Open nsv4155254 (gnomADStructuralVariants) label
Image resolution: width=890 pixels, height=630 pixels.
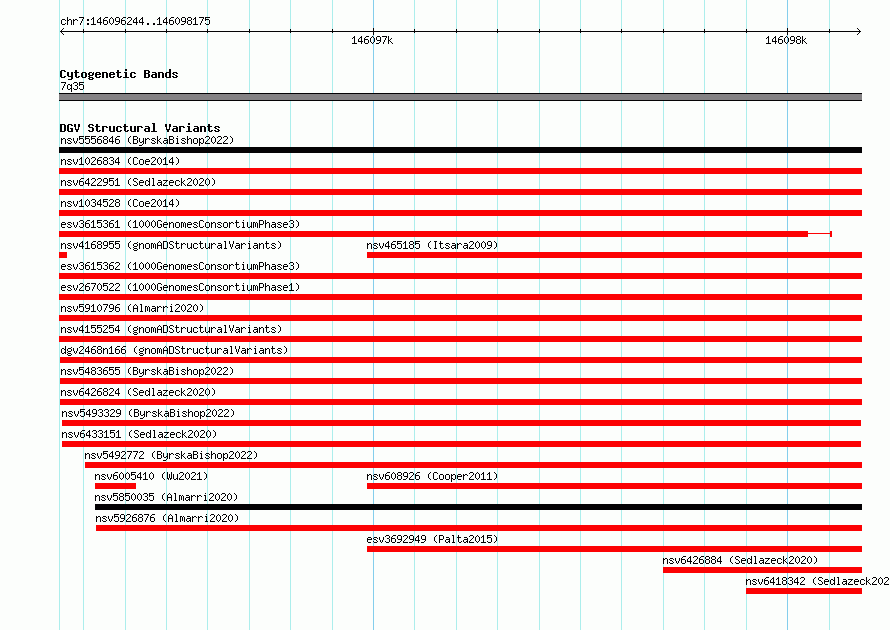pos(171,329)
